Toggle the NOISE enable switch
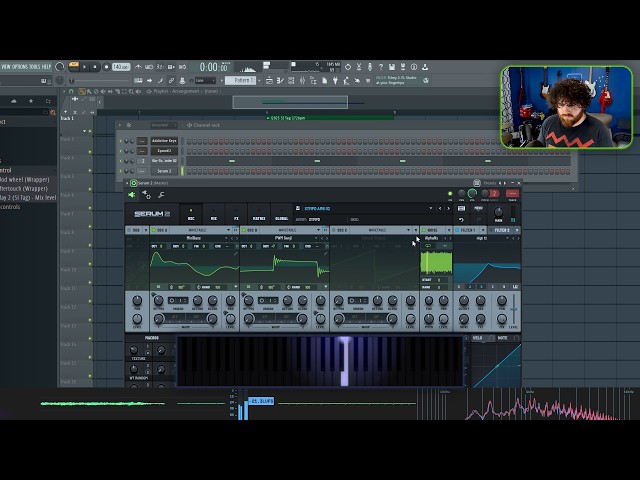The height and width of the screenshot is (480, 640). pos(424,230)
